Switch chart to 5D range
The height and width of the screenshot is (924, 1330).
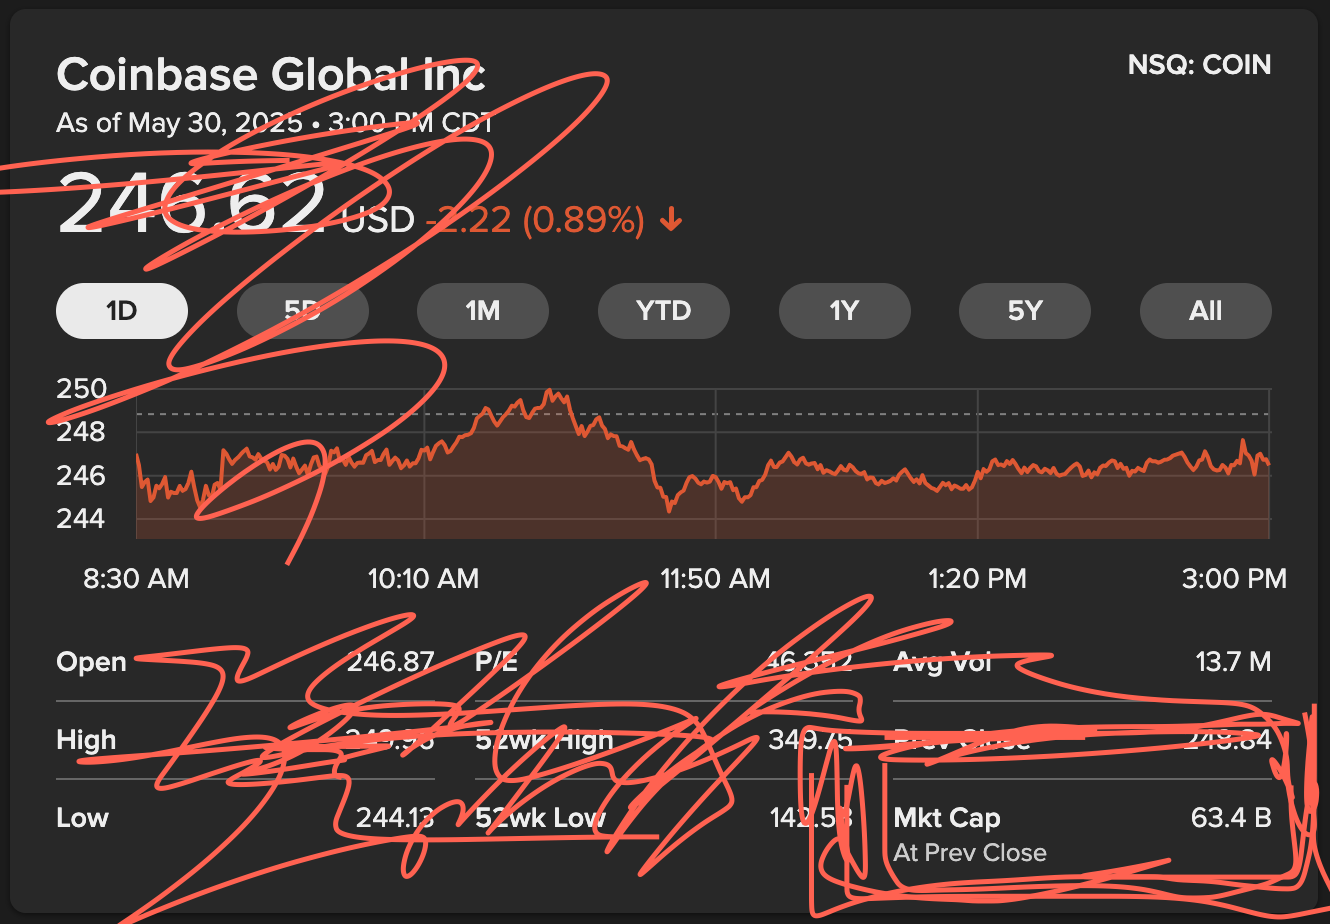(x=303, y=311)
